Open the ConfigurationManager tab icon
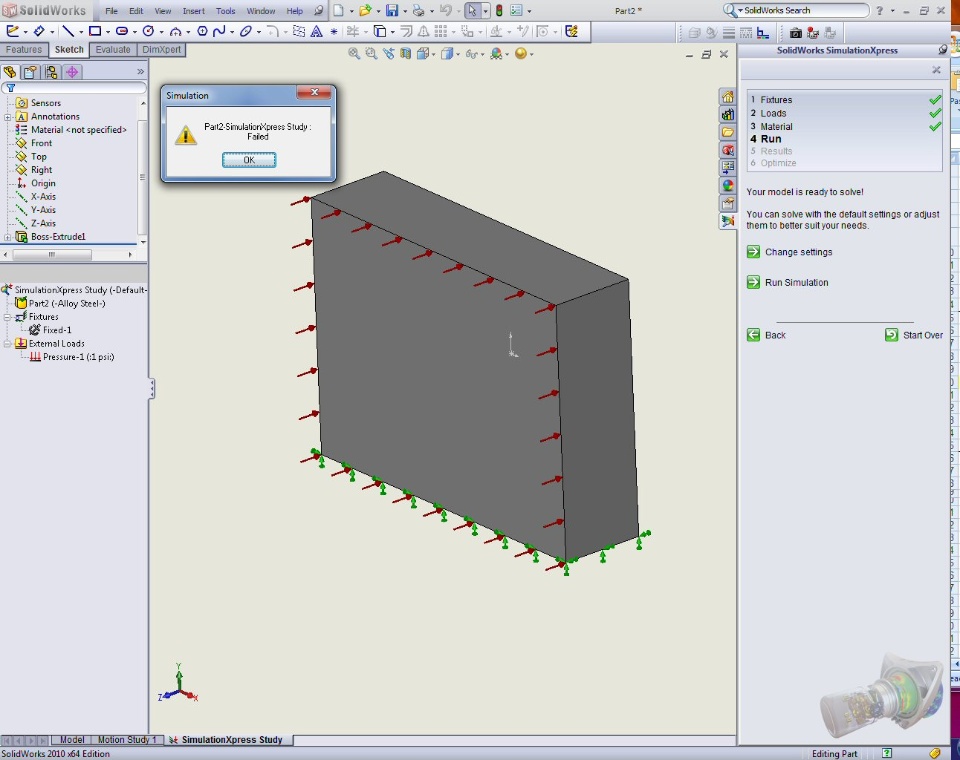This screenshot has width=960, height=760. point(51,72)
